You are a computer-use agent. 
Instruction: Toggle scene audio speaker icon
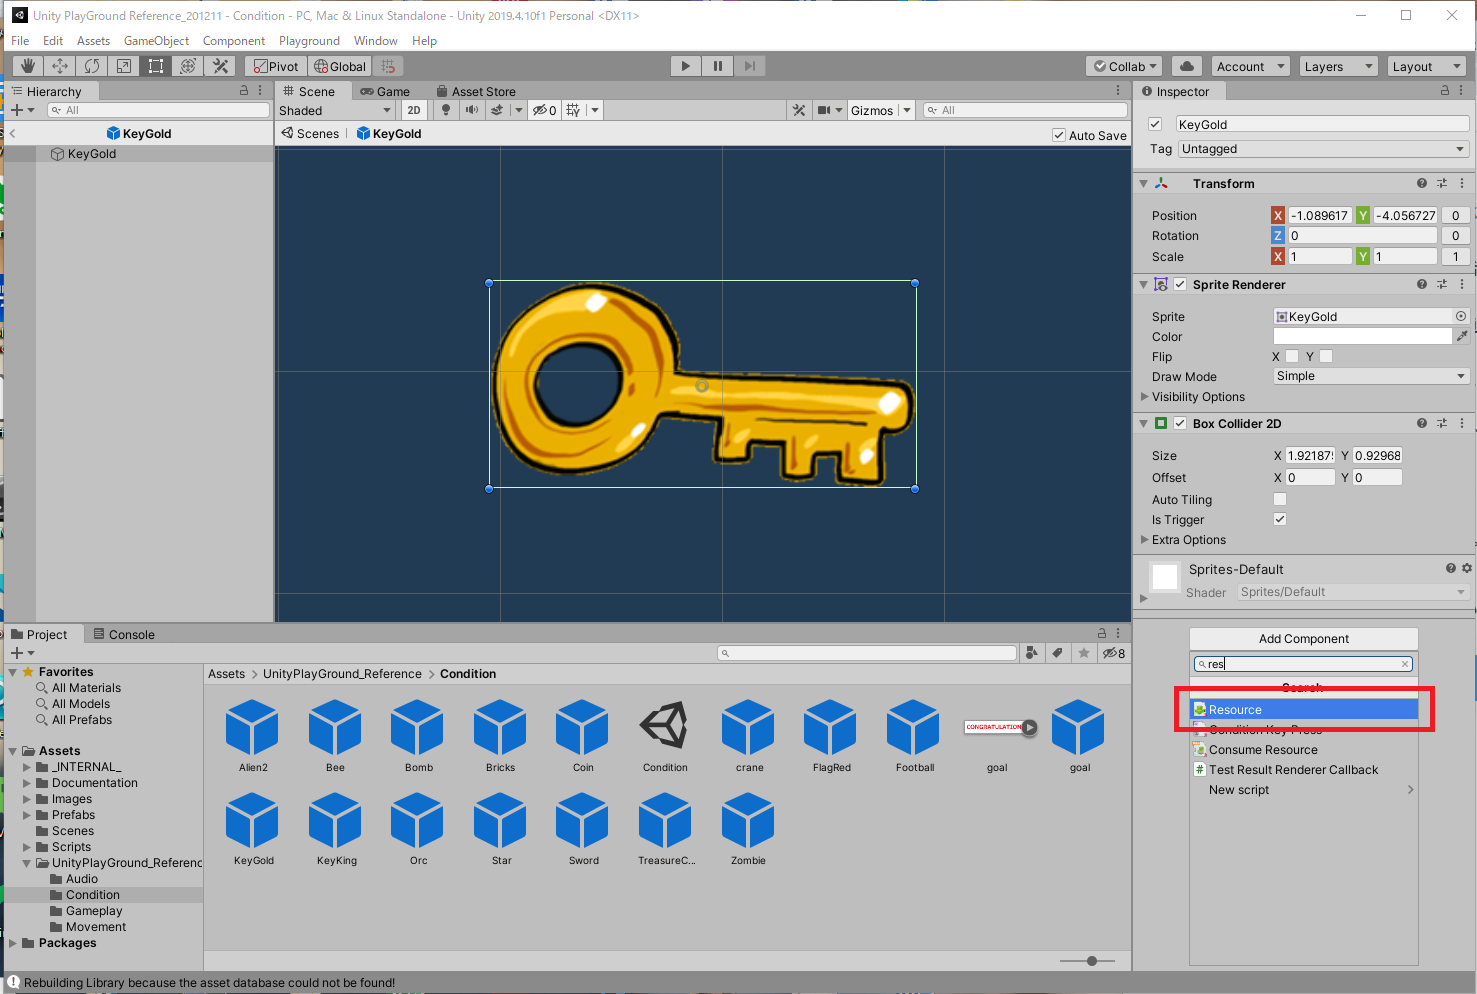click(x=471, y=110)
